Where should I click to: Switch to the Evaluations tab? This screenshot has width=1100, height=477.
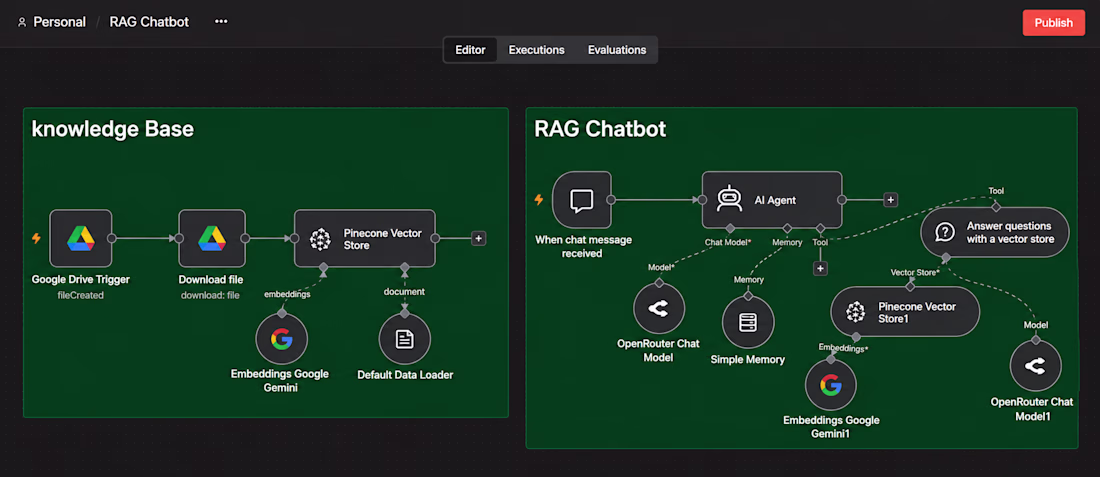click(617, 50)
